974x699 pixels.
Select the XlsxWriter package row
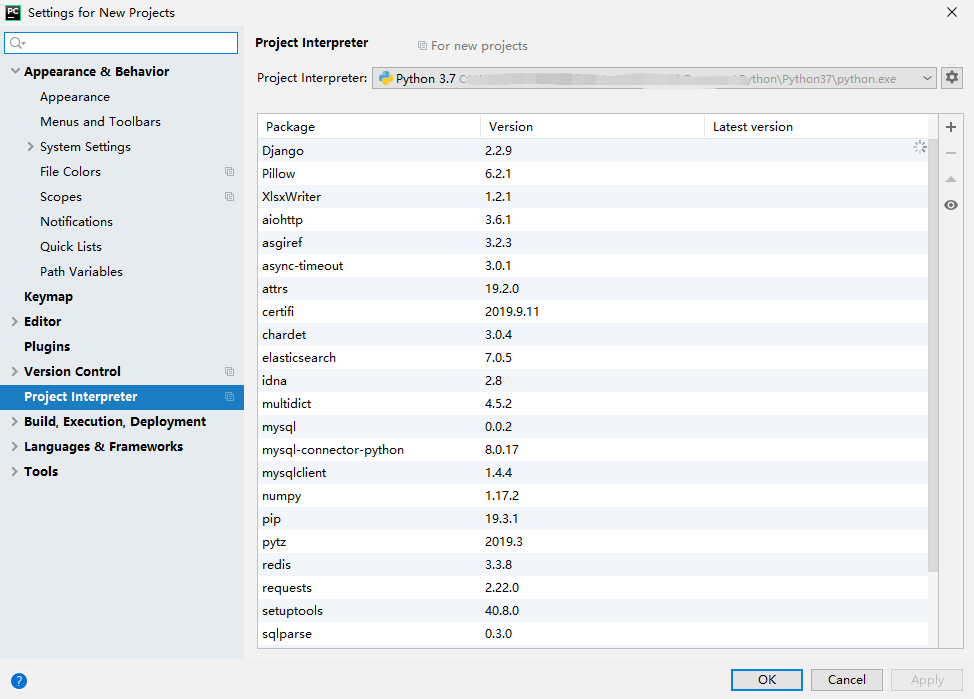(x=593, y=196)
